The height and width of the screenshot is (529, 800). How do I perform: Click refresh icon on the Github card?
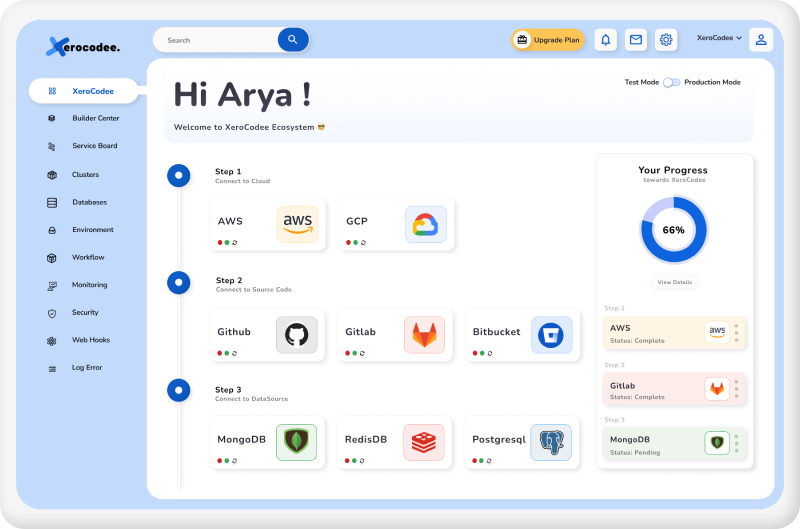(x=234, y=353)
